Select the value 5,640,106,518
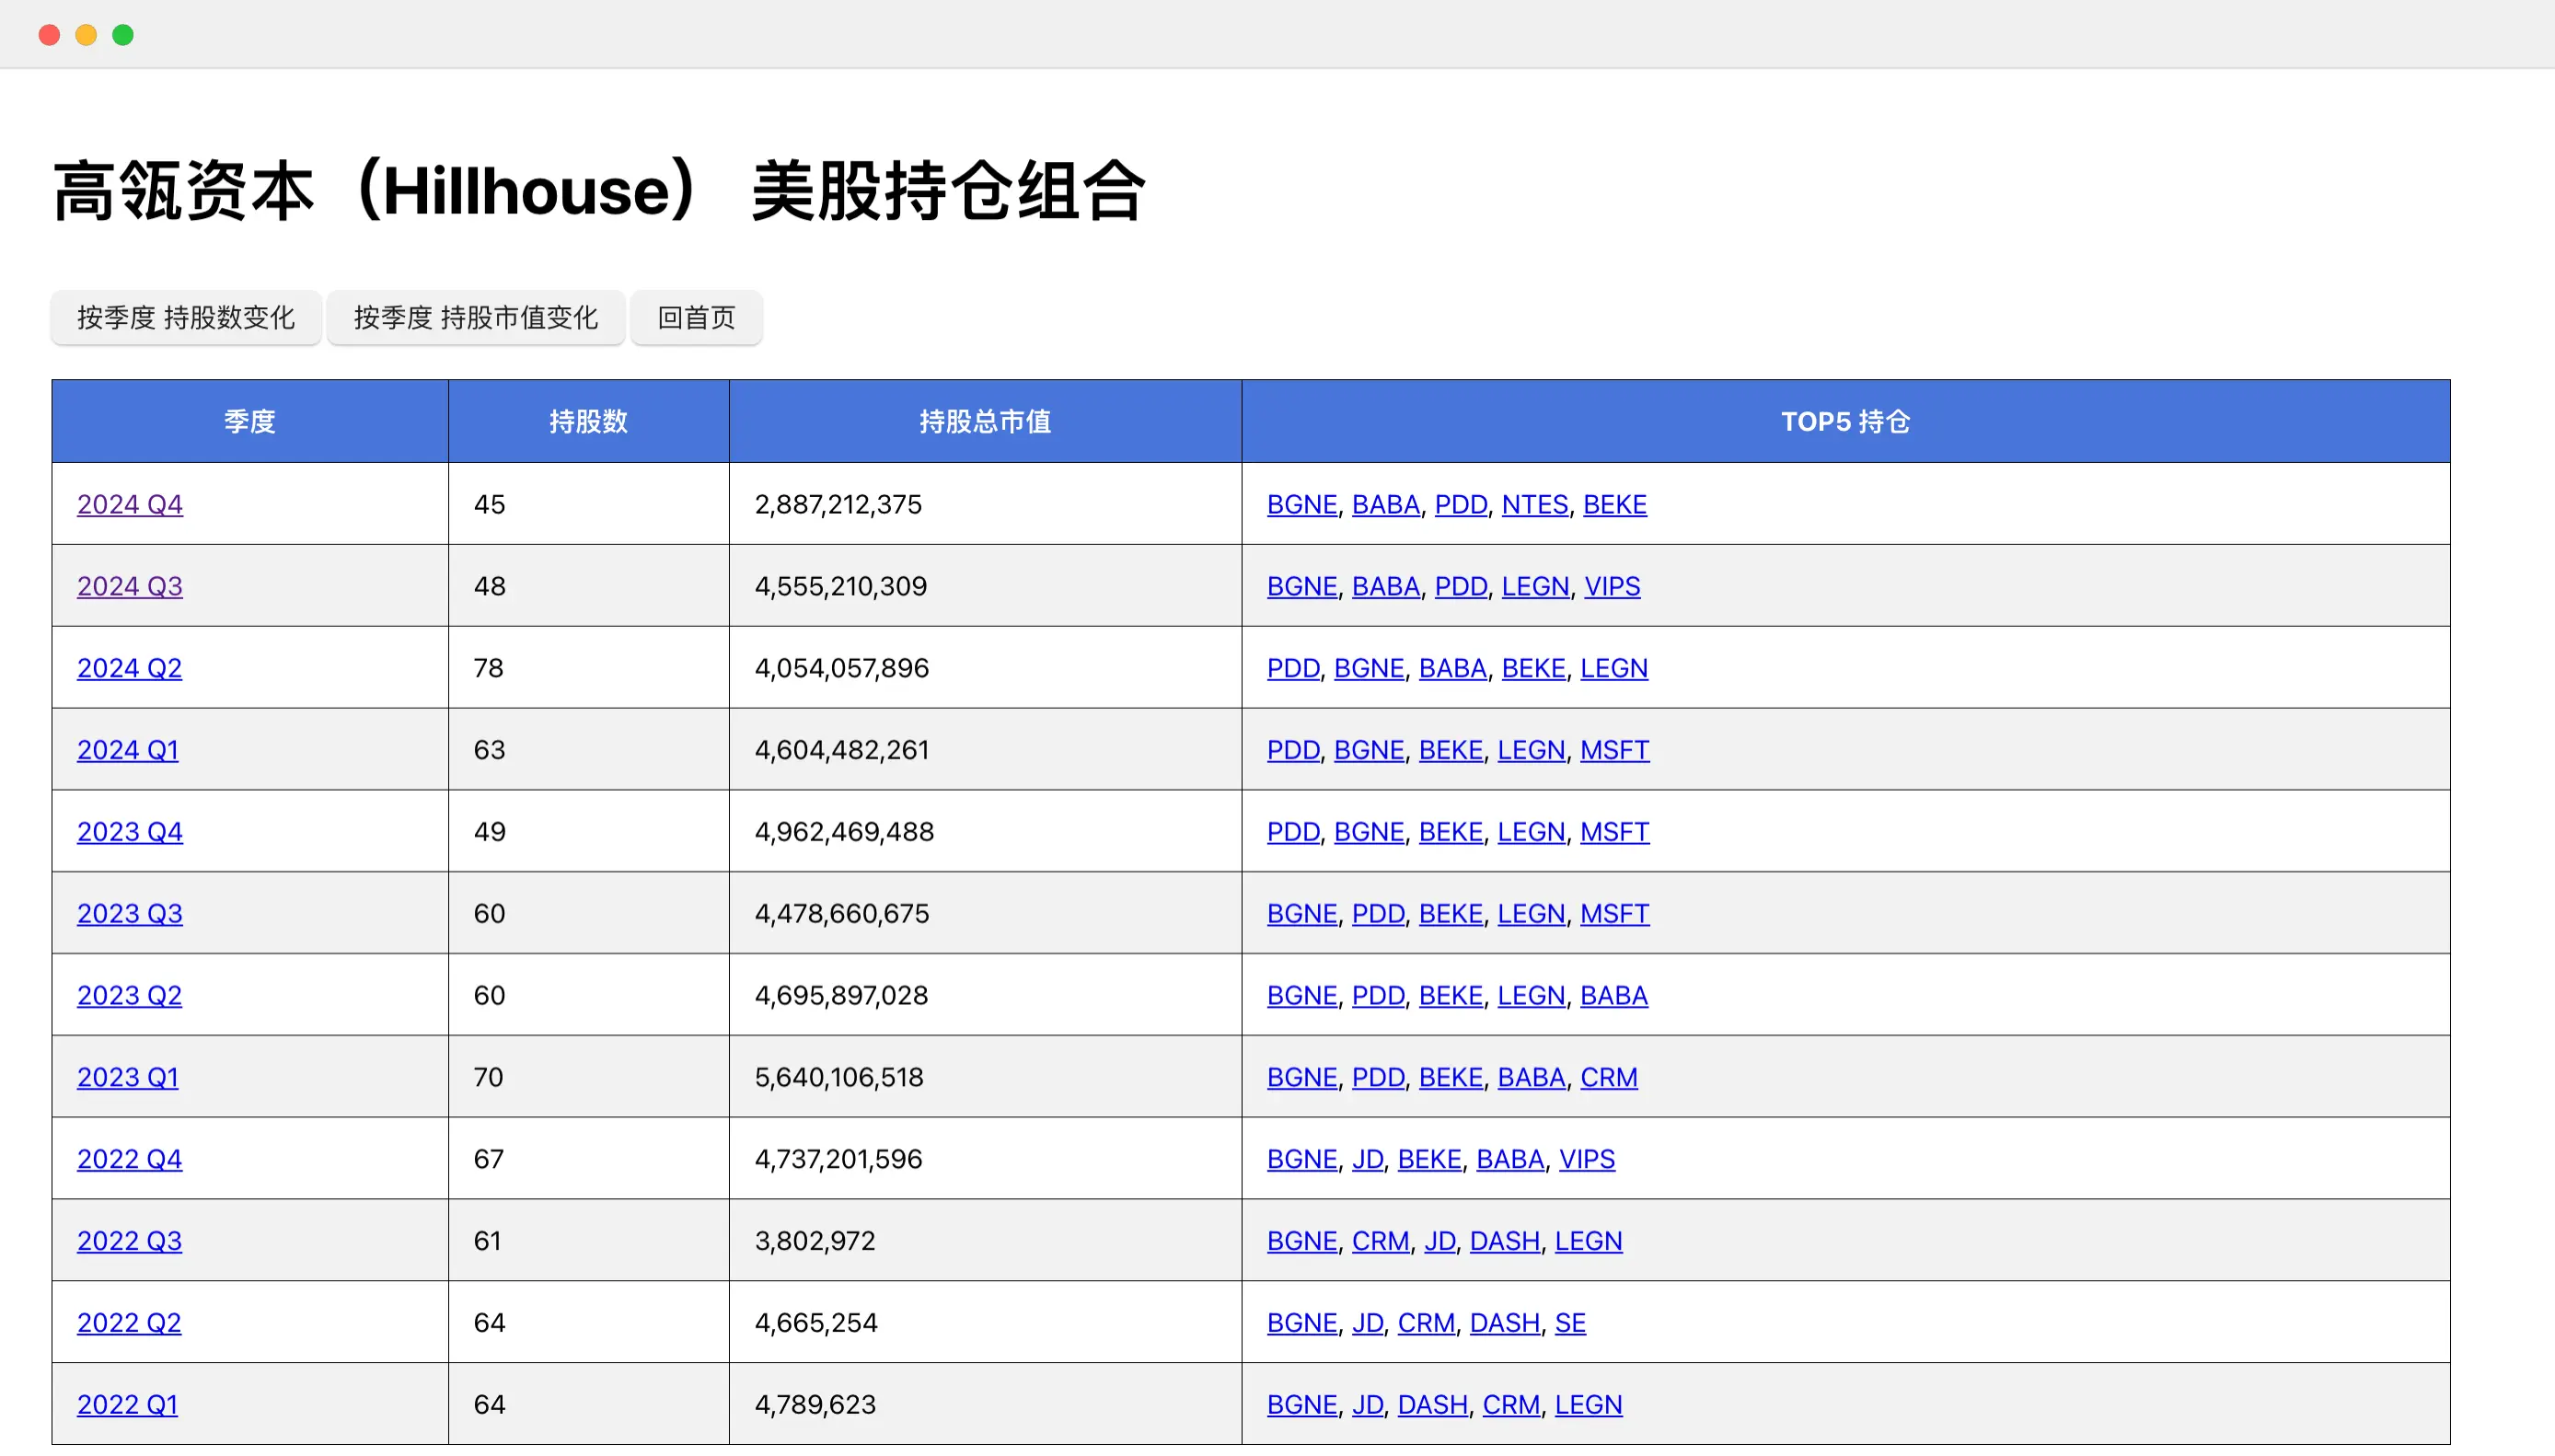This screenshot has width=2555, height=1456. (x=839, y=1078)
